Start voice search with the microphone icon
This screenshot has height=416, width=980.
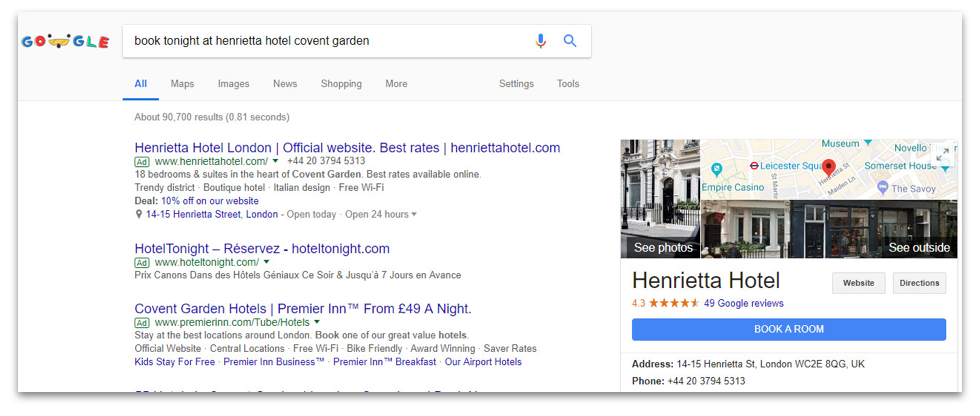(541, 41)
